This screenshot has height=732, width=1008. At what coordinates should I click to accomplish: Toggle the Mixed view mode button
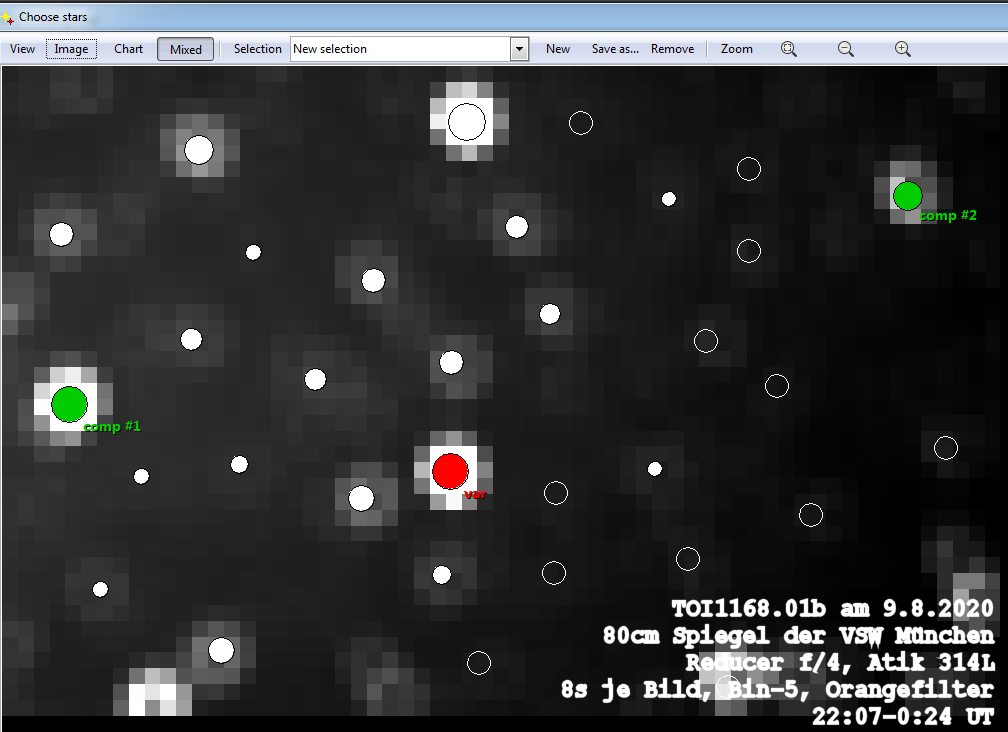pyautogui.click(x=186, y=49)
